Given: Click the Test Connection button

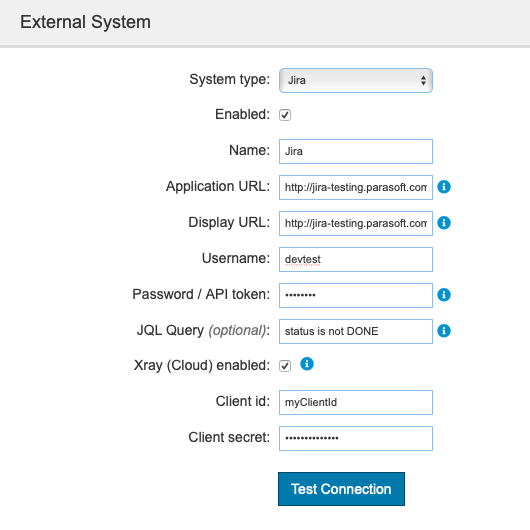Looking at the screenshot, I should click(x=341, y=489).
